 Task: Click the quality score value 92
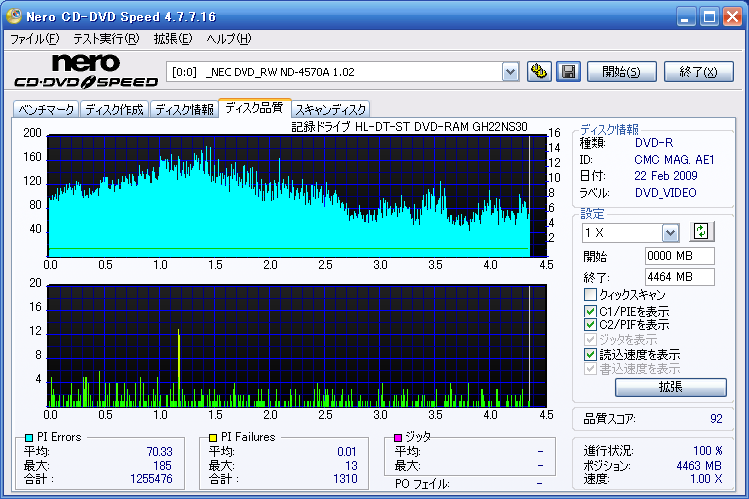point(716,419)
